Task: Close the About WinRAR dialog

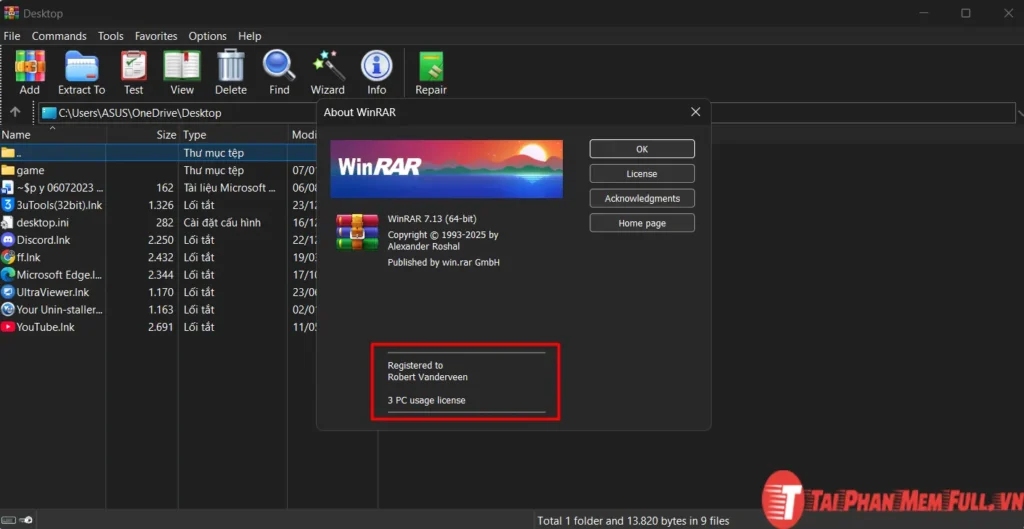Action: 696,112
